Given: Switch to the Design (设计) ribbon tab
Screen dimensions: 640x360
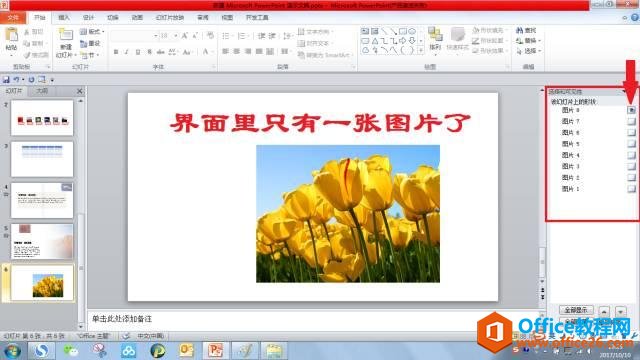Looking at the screenshot, I should tap(88, 18).
